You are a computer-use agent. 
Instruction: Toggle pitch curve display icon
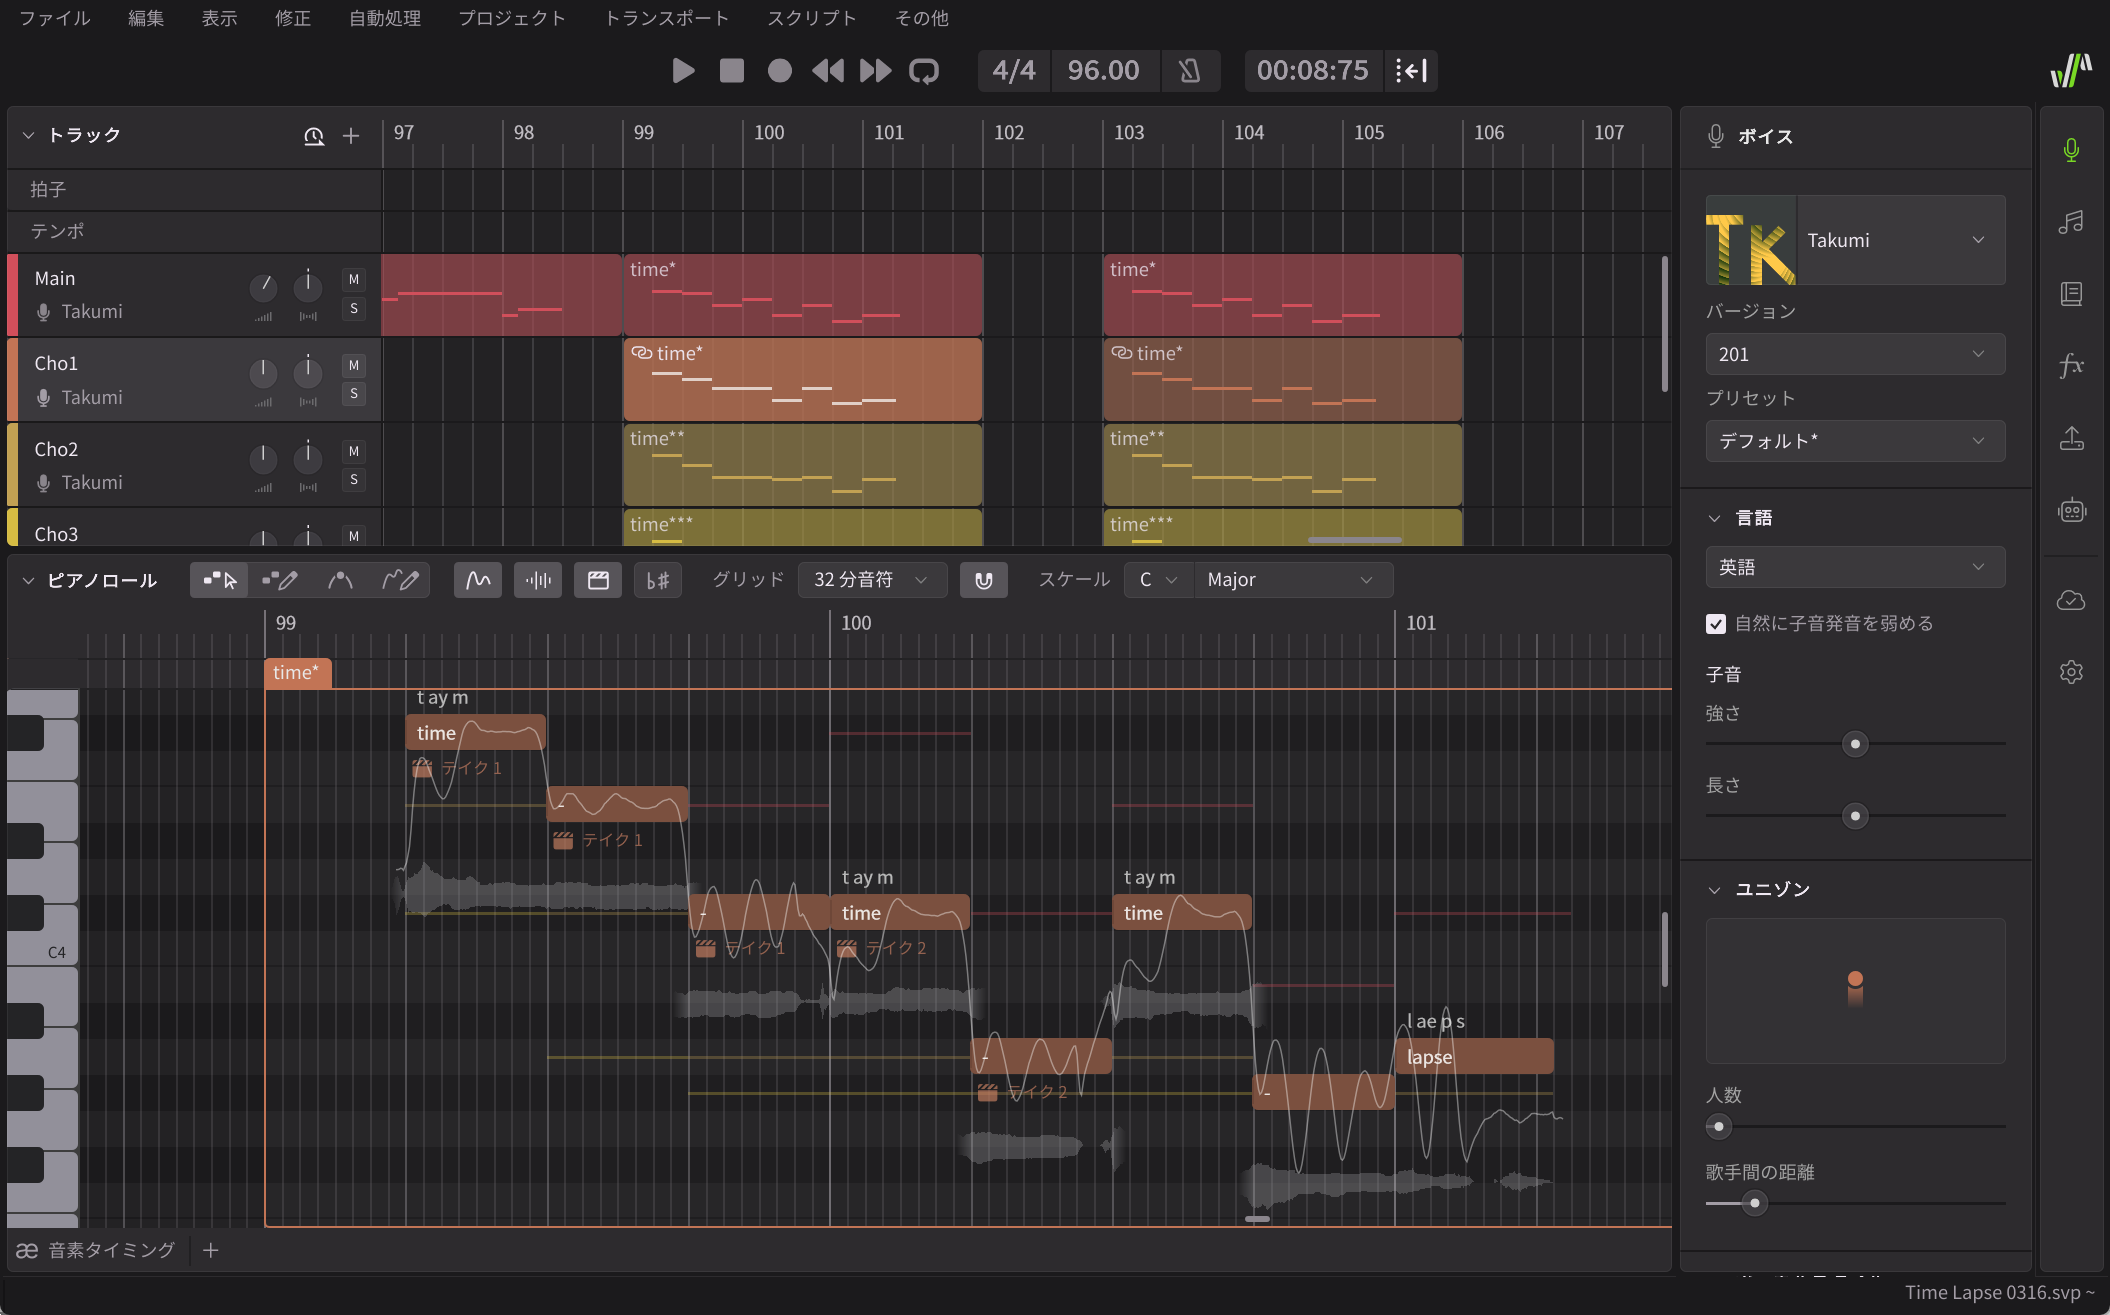pyautogui.click(x=478, y=580)
